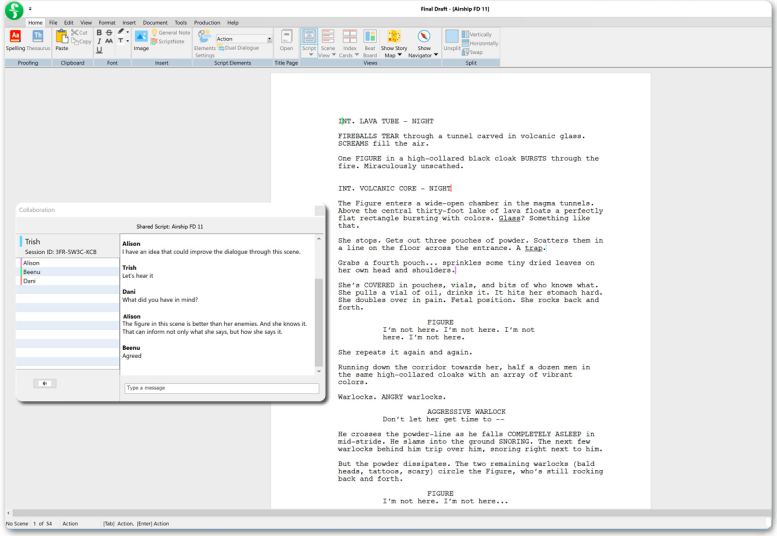The image size is (777, 536).
Task: Toggle the collaboration sound speaker button
Action: 45,383
